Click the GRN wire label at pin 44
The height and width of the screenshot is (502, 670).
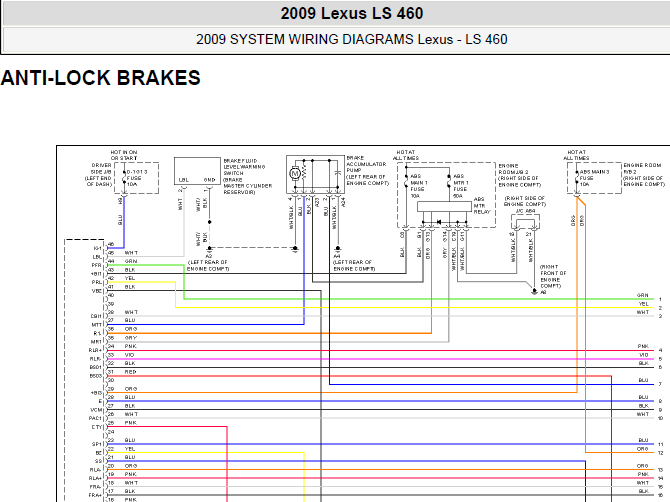pyautogui.click(x=131, y=261)
